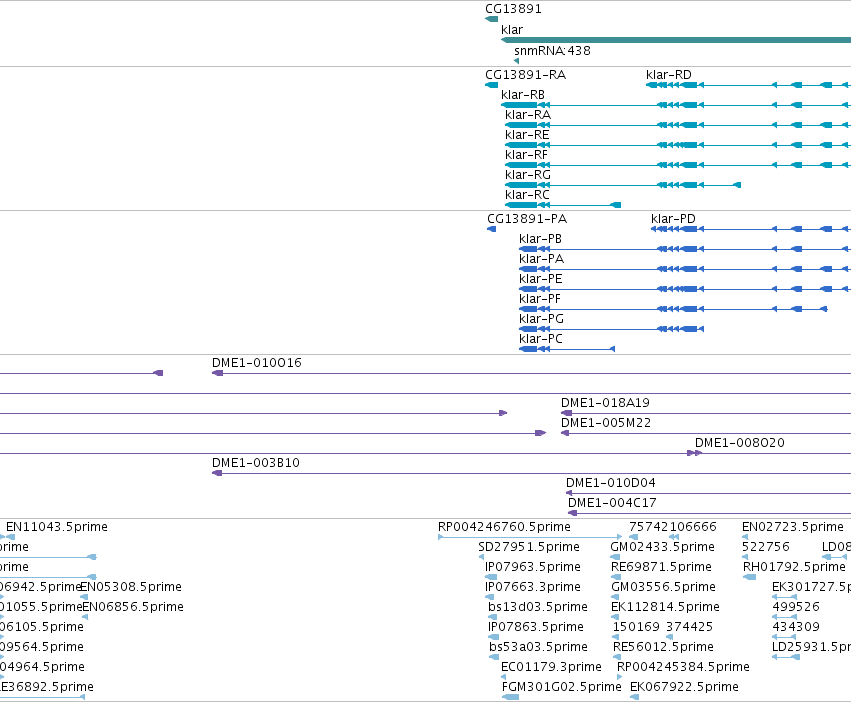Click EST EN02723.5prime
This screenshot has height=702, width=851.
point(792,527)
